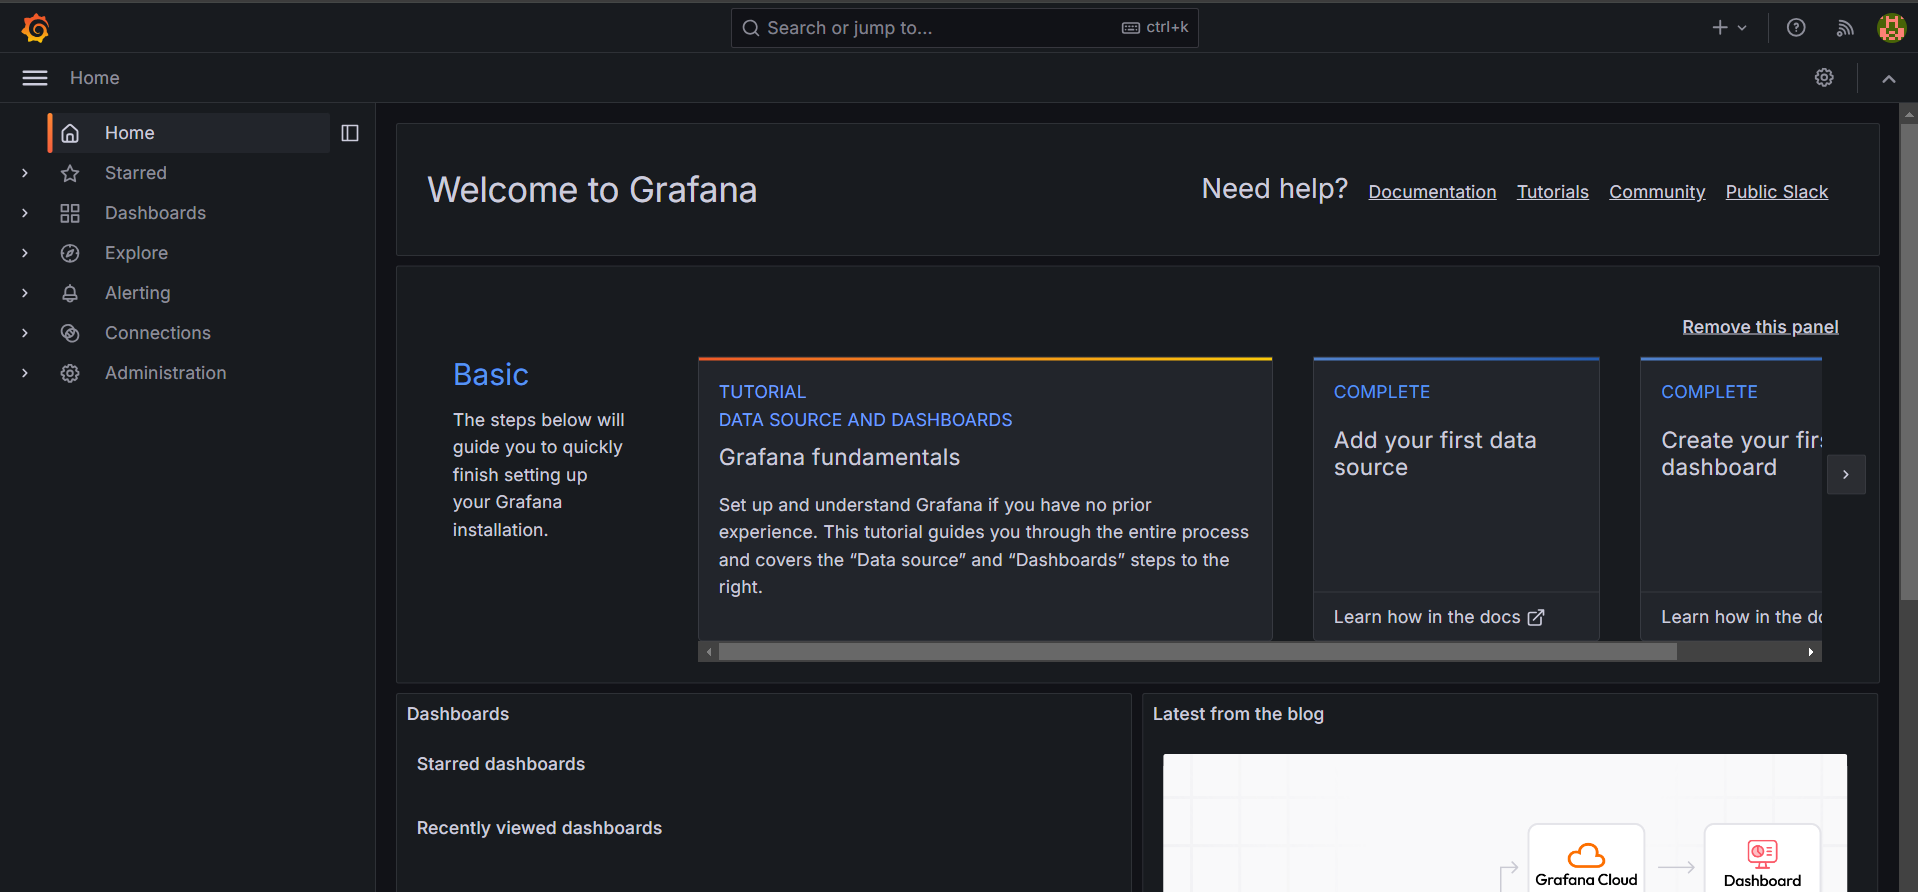Screen dimensions: 1918x892
Task: Click the Search or jump to field
Action: (x=964, y=28)
